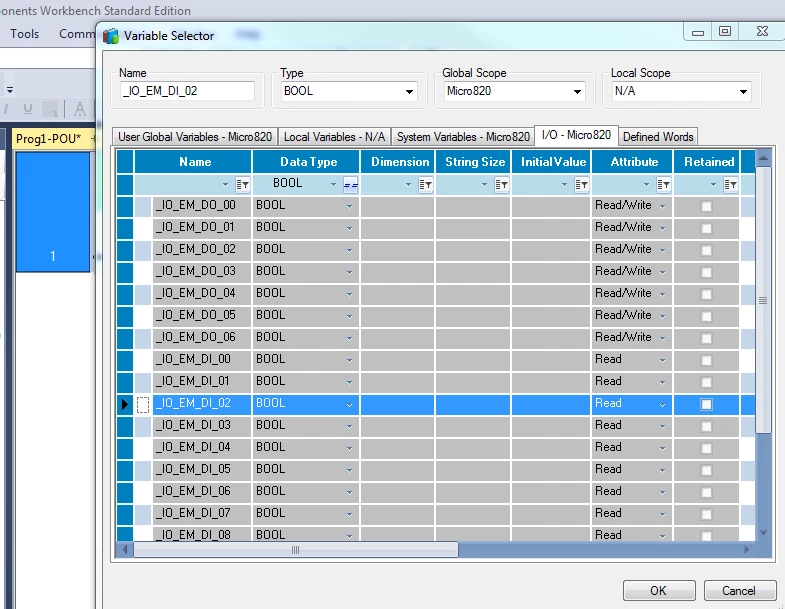Expand Data Type filter dropdown showing BOOL

click(333, 184)
